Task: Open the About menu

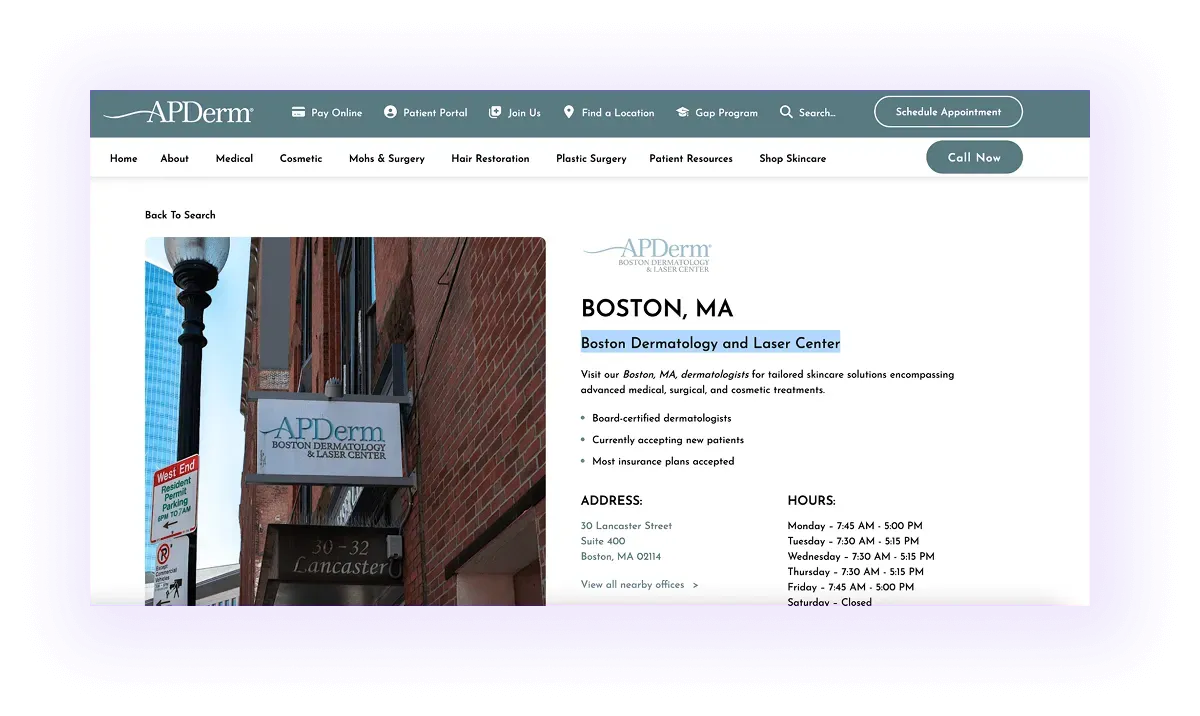Action: coord(175,158)
